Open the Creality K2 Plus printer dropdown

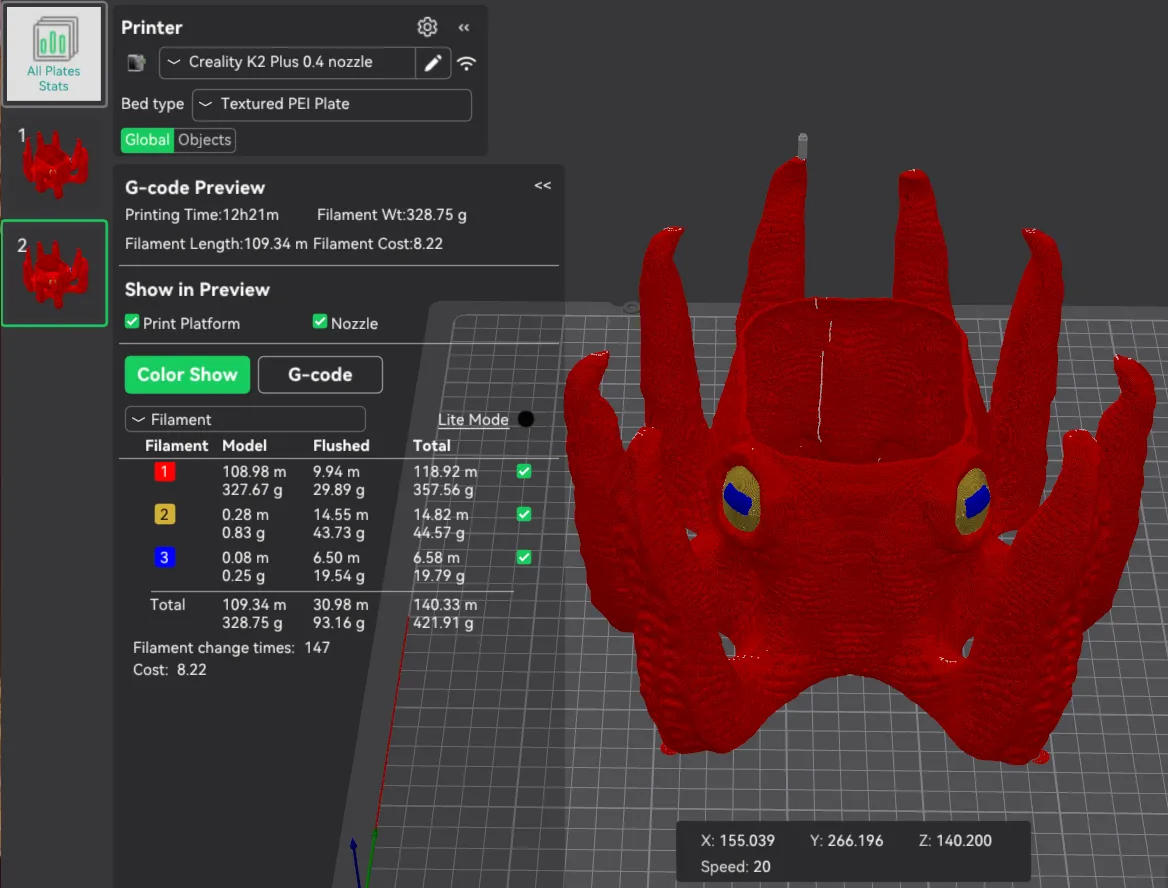(288, 63)
